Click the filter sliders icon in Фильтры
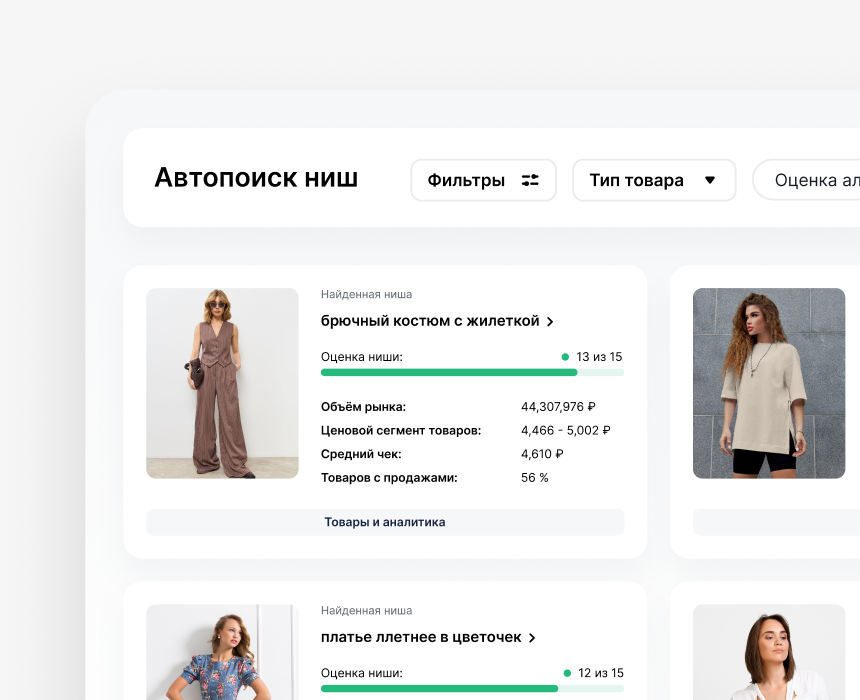This screenshot has width=860, height=700. (x=530, y=180)
